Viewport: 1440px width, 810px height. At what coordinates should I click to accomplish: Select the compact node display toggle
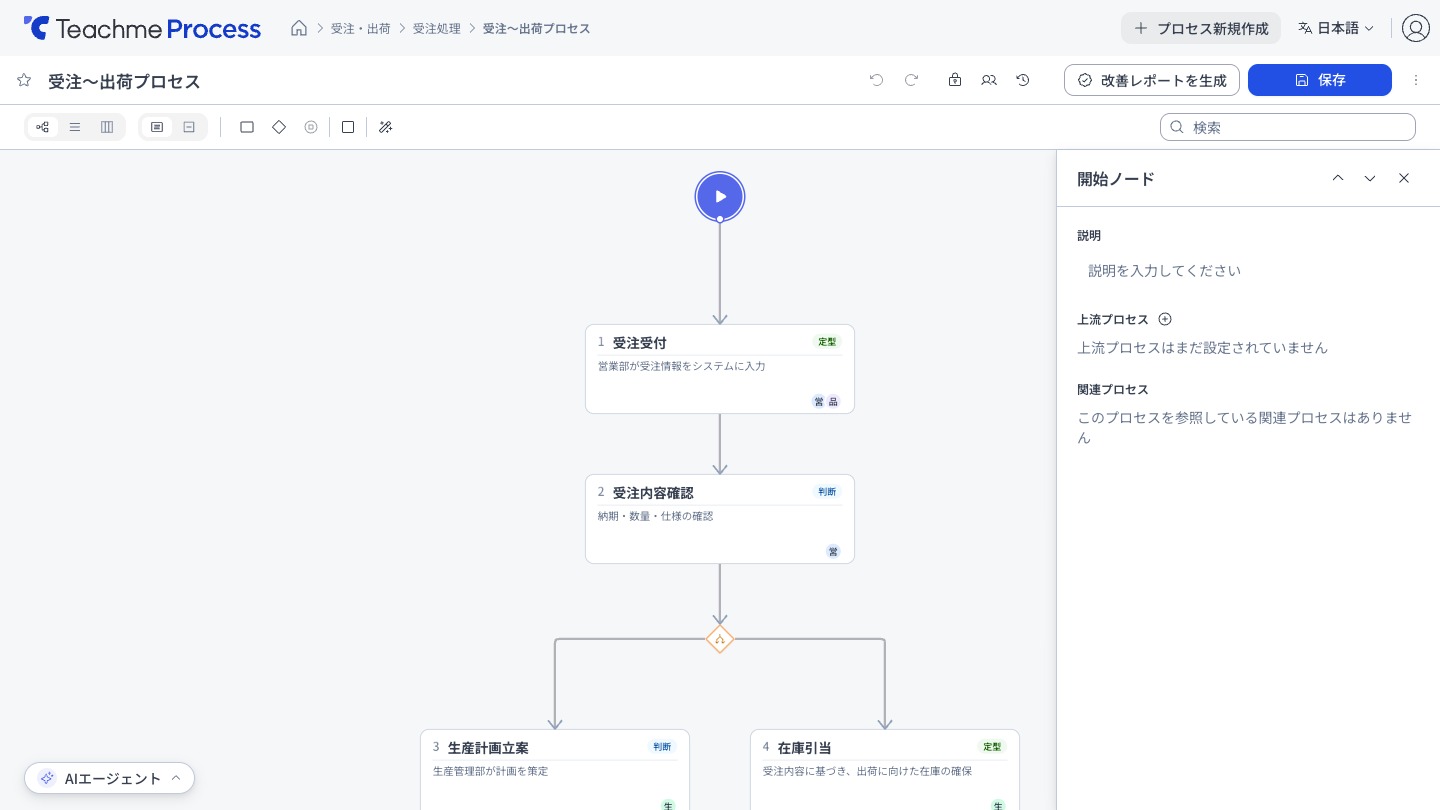click(189, 127)
